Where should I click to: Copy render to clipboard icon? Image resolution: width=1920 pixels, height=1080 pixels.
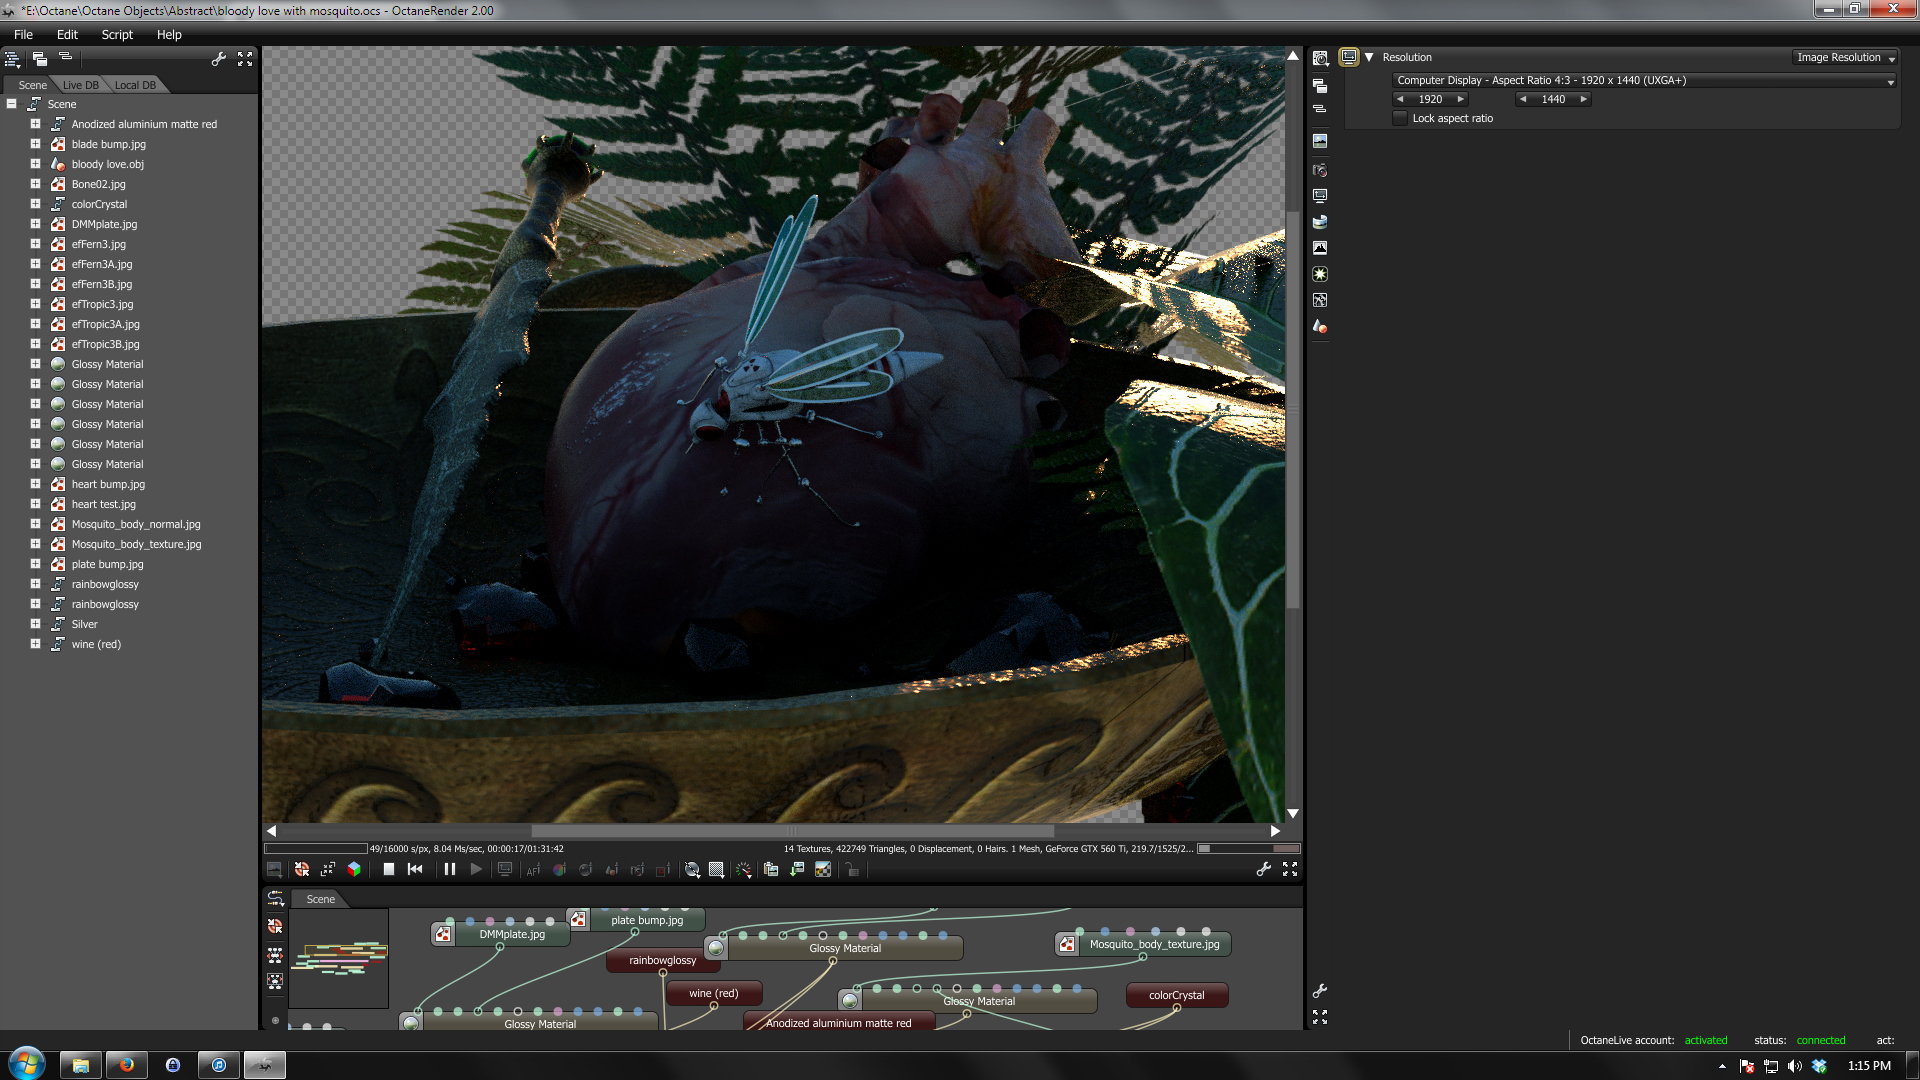click(x=771, y=870)
